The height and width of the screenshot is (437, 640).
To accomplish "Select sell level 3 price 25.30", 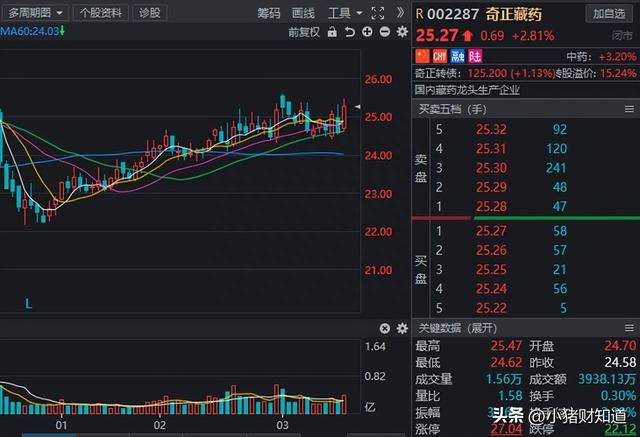I will pos(491,168).
